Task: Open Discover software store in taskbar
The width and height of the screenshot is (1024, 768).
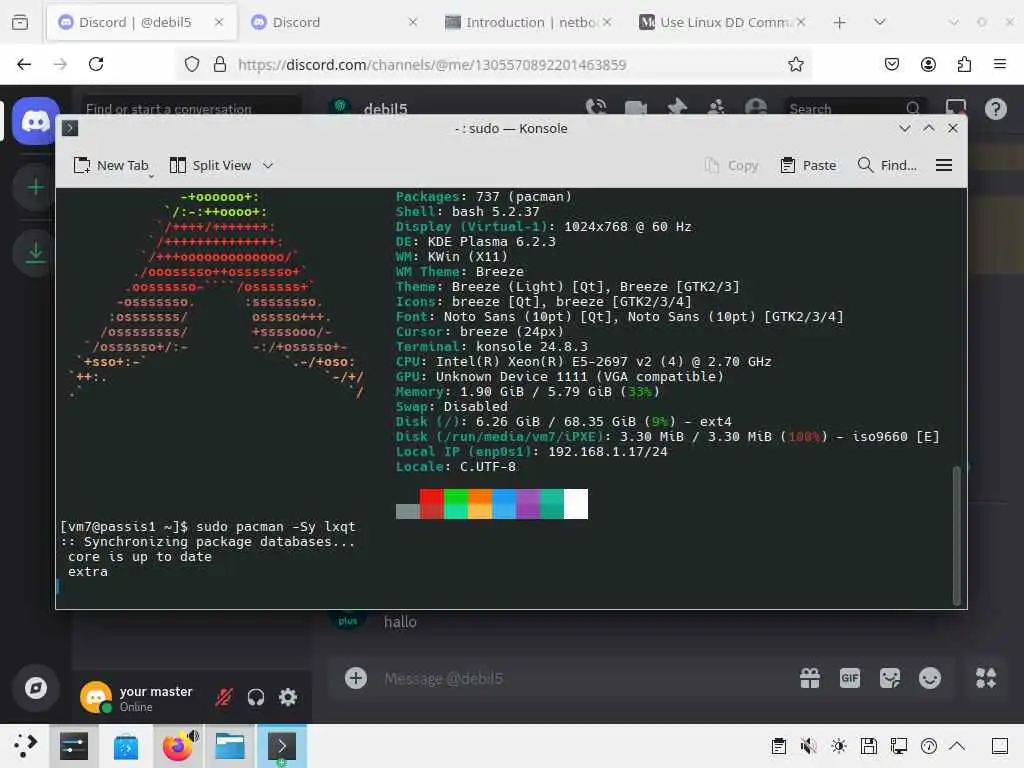Action: [x=126, y=746]
